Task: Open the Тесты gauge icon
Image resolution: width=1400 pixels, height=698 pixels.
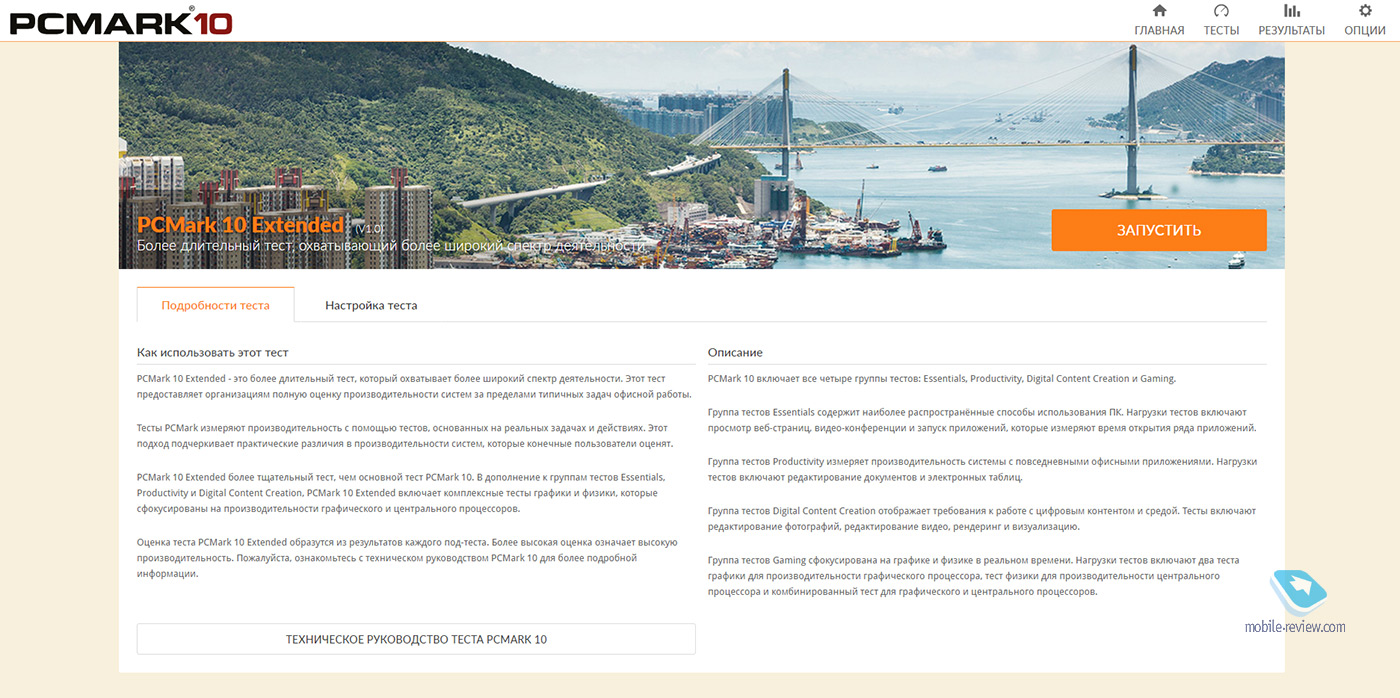Action: tap(1221, 11)
